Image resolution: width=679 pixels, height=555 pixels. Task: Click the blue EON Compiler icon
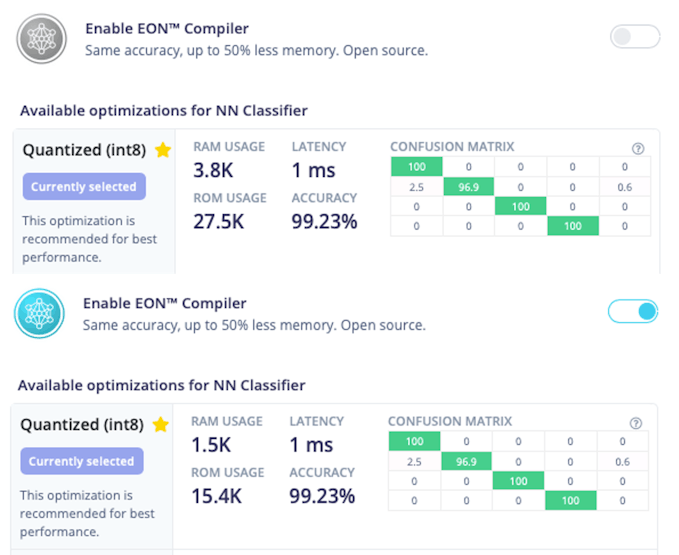pos(39,313)
